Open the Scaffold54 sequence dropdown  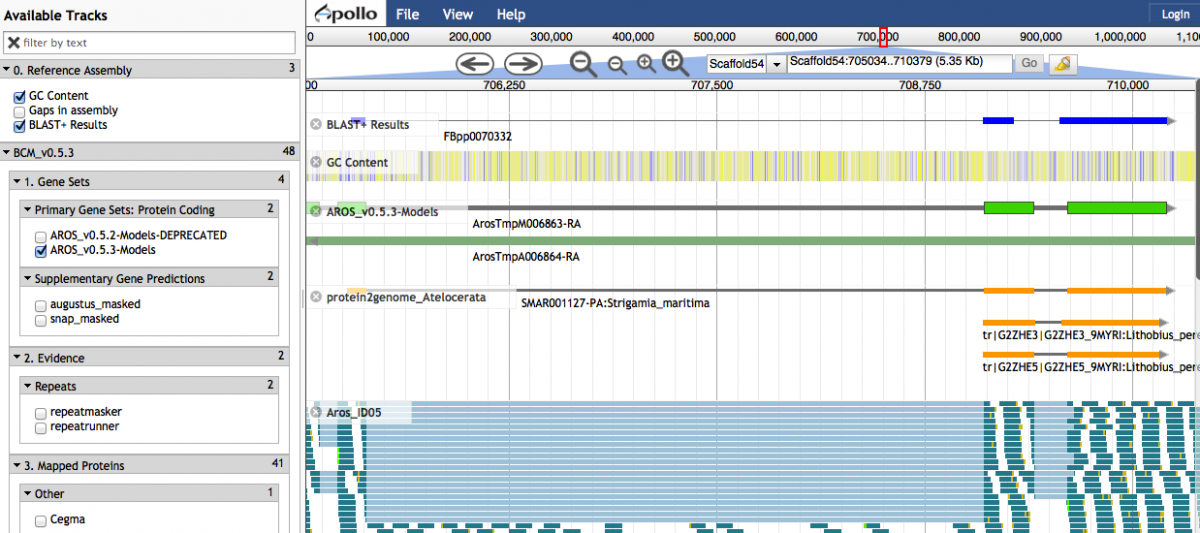point(775,64)
